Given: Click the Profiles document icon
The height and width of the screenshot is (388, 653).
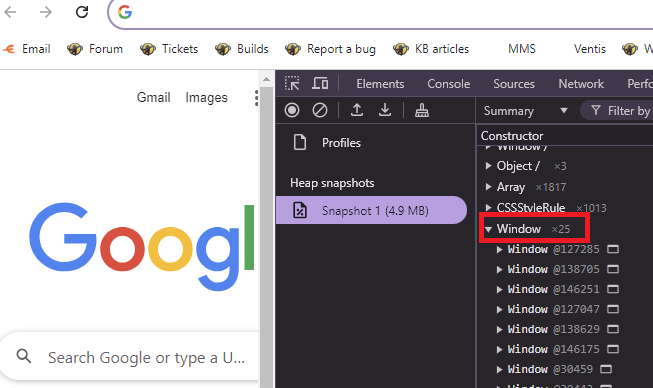Looking at the screenshot, I should tap(300, 142).
